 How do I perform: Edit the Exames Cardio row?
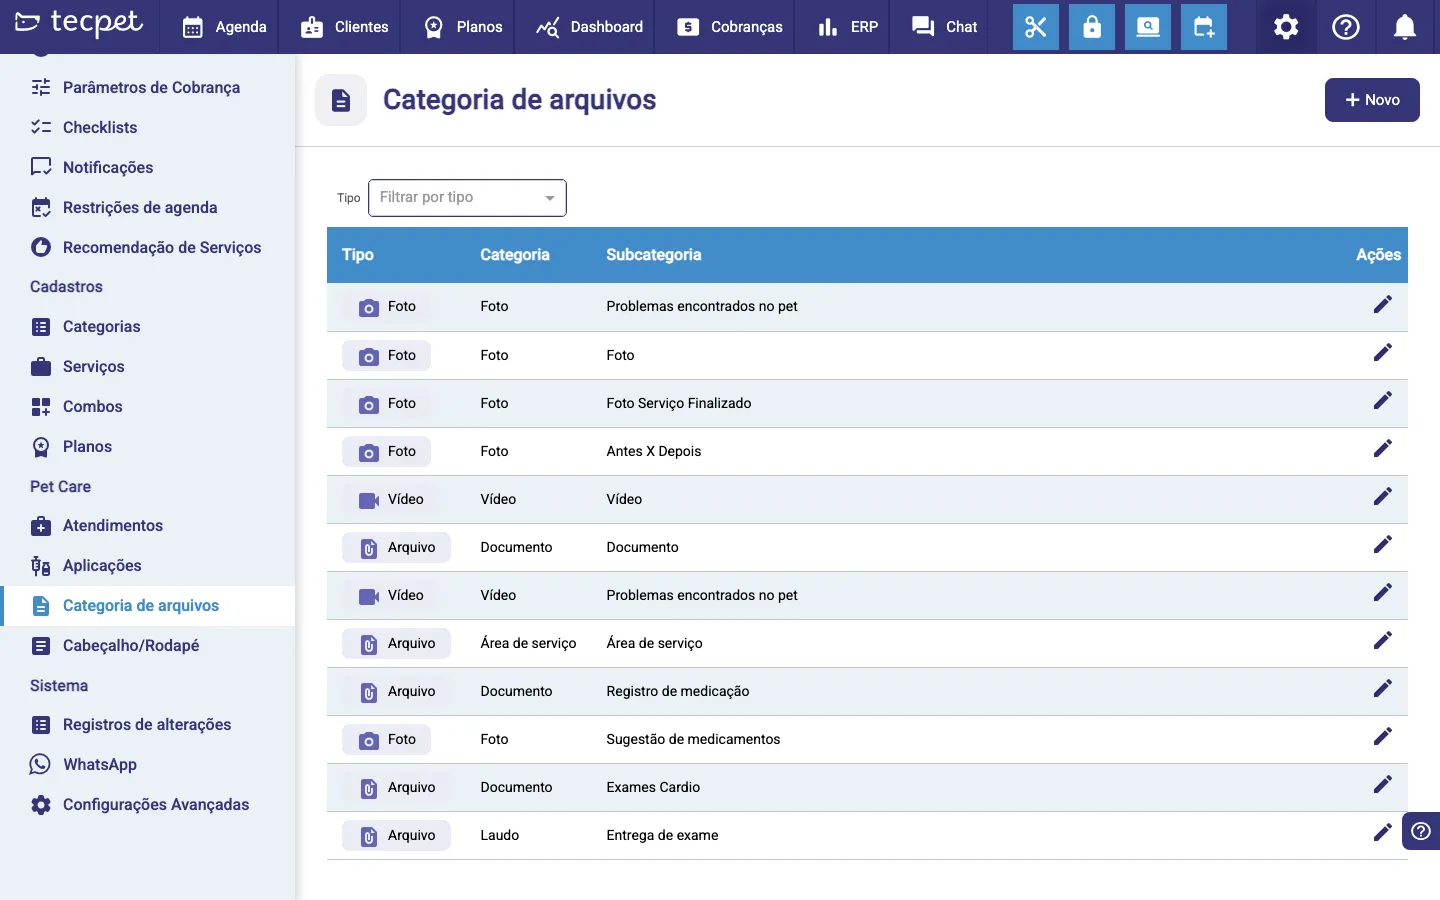coord(1383,785)
